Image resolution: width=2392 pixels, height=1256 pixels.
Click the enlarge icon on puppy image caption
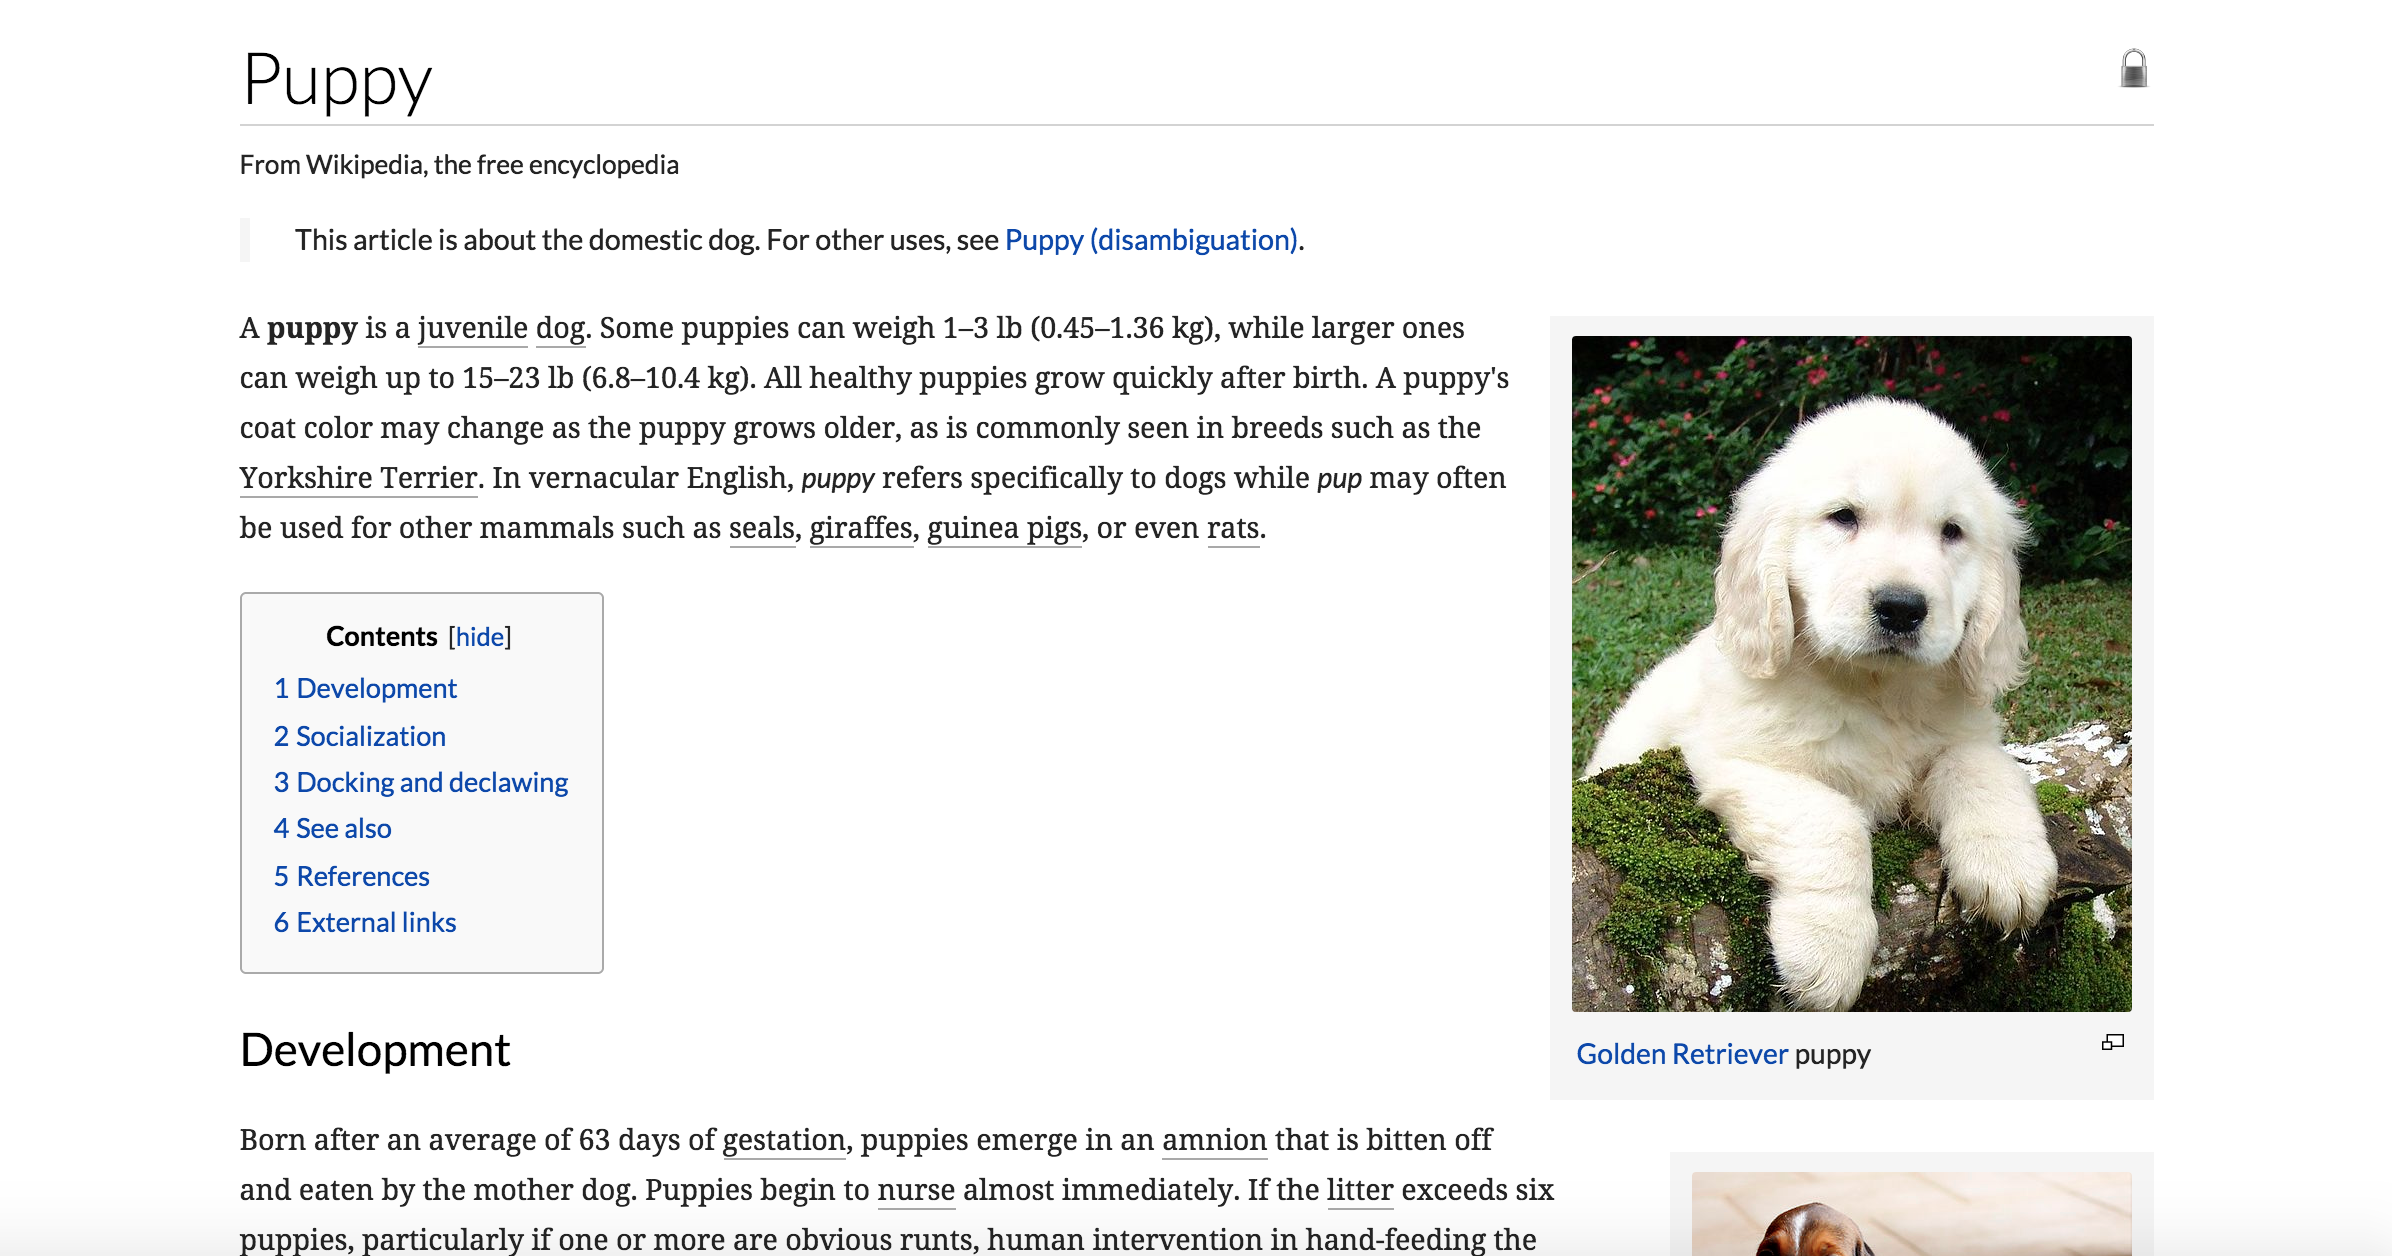2113,1043
